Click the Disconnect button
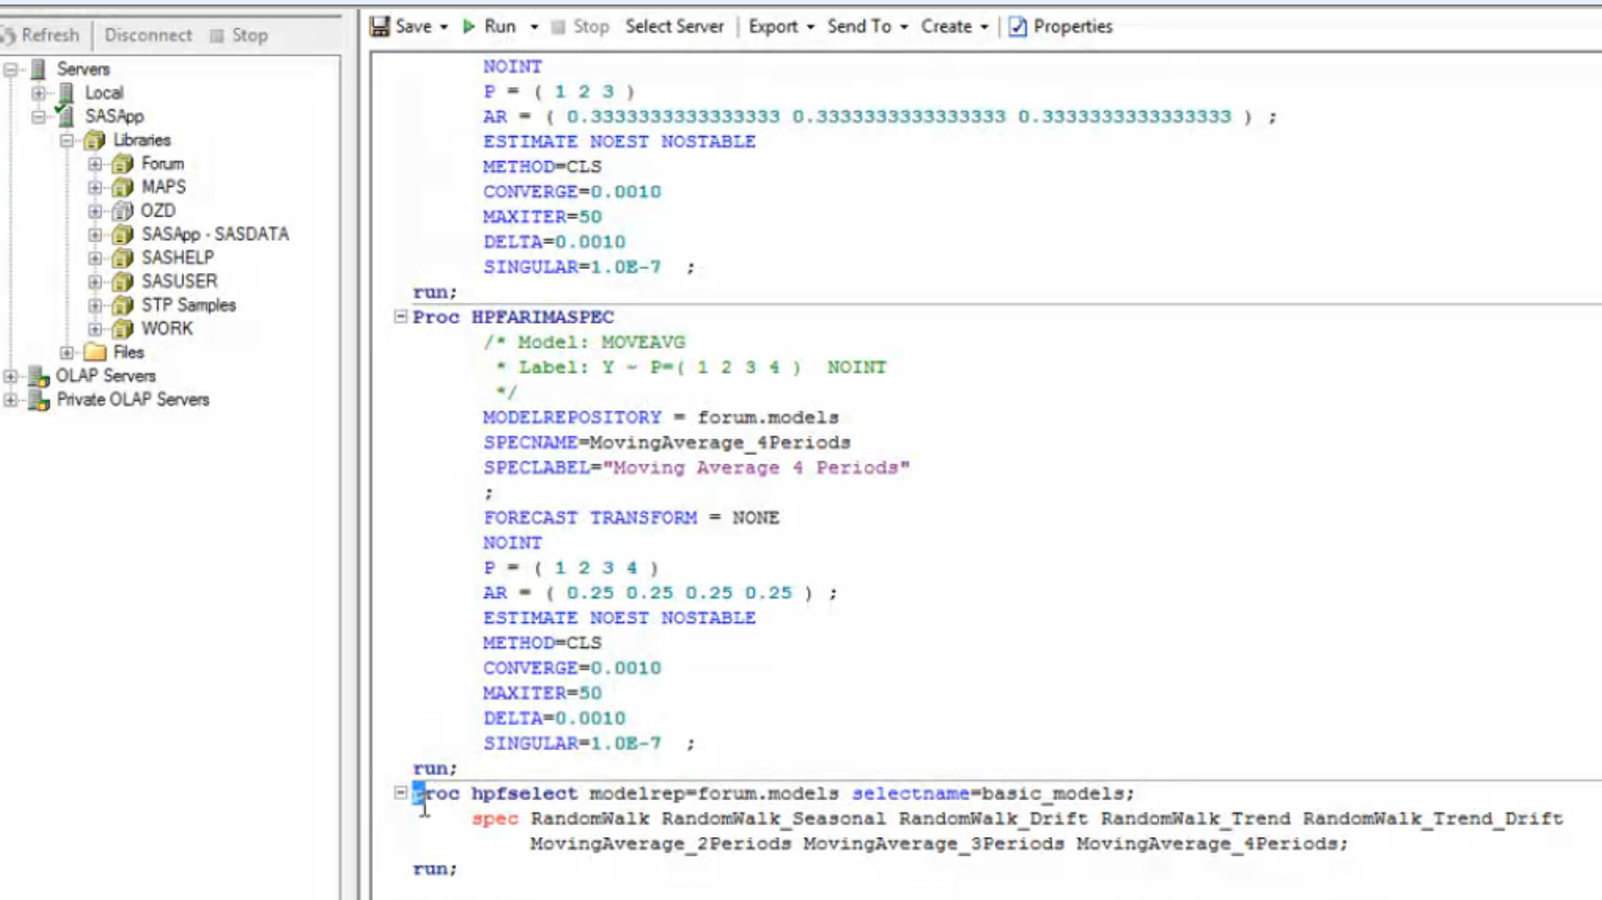Screen dimensions: 1602x900 point(148,35)
